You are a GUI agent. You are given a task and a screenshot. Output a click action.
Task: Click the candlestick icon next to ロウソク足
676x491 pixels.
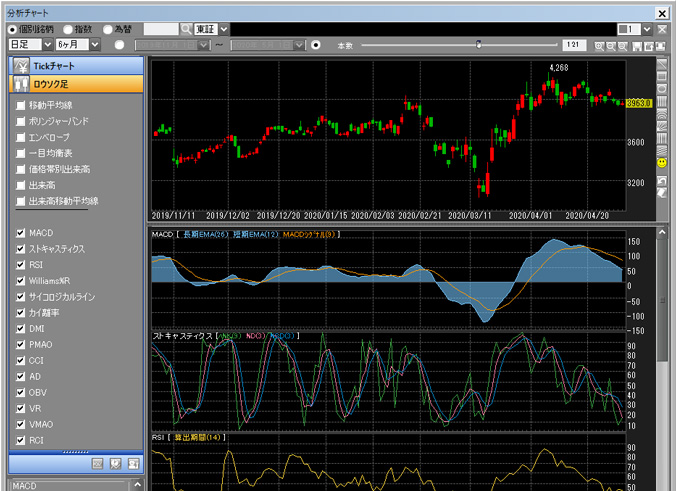click(21, 84)
